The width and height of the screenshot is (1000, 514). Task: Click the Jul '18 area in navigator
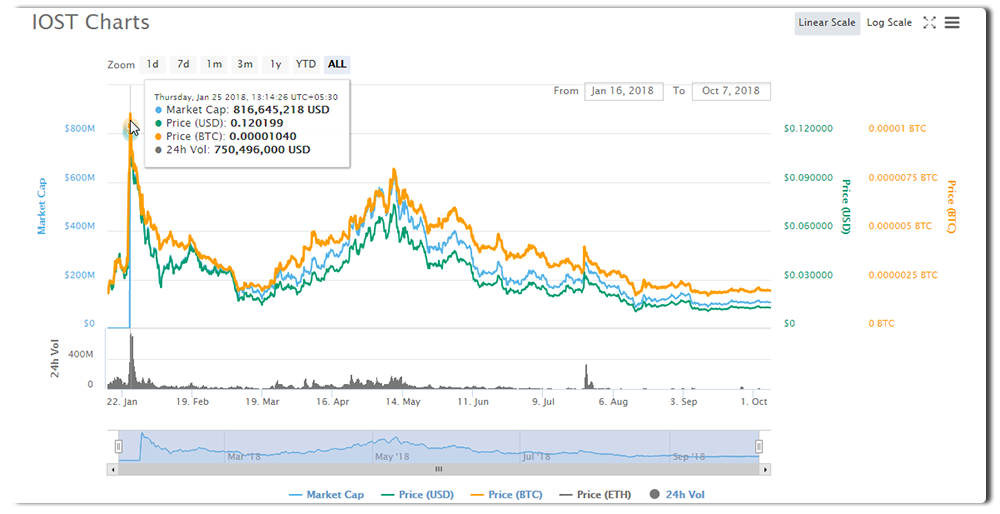point(535,457)
